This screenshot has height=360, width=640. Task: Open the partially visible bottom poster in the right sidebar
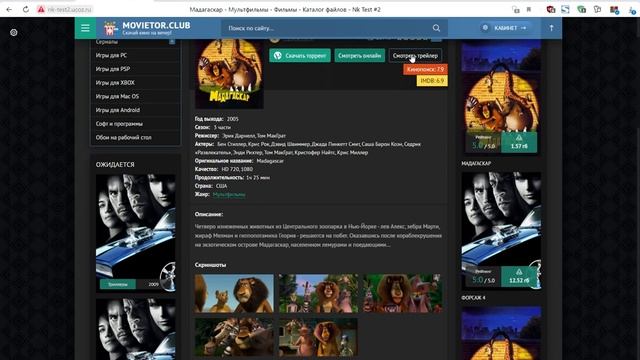point(501,333)
